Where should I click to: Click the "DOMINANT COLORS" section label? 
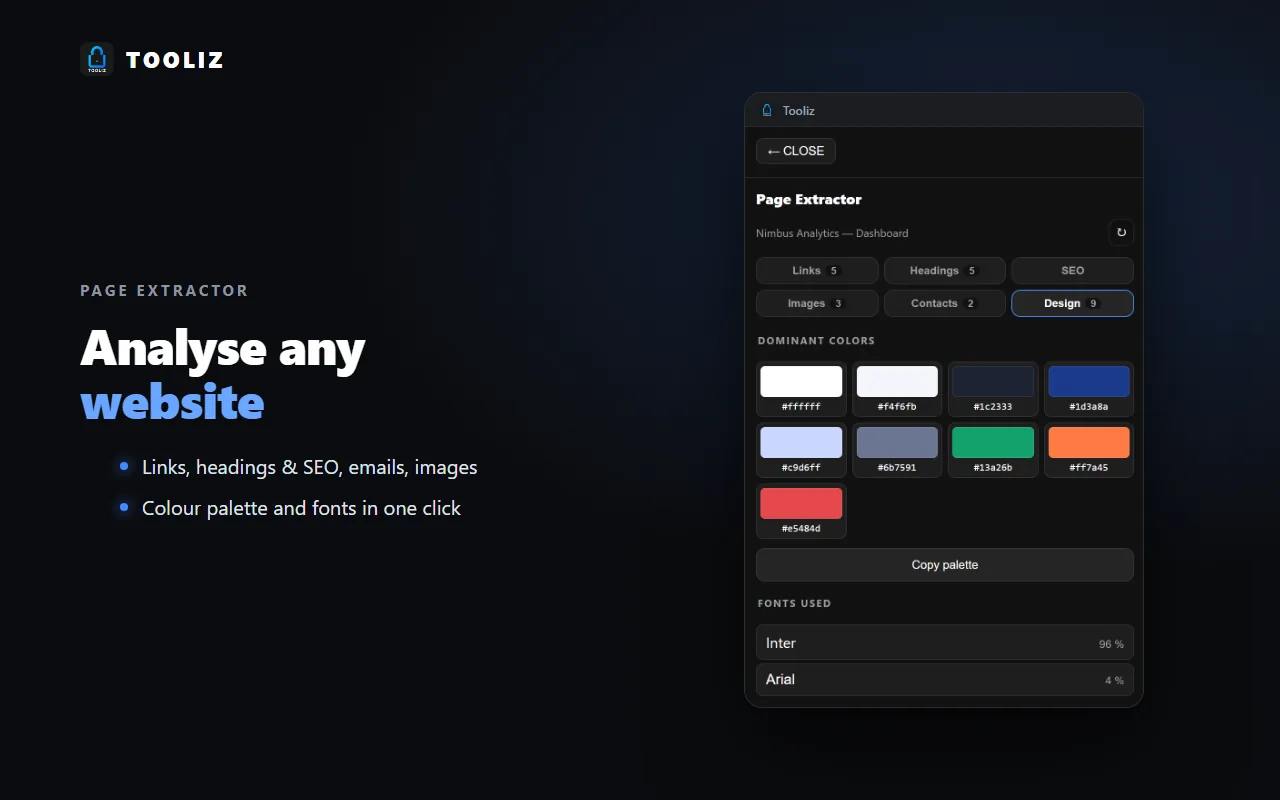(x=816, y=341)
